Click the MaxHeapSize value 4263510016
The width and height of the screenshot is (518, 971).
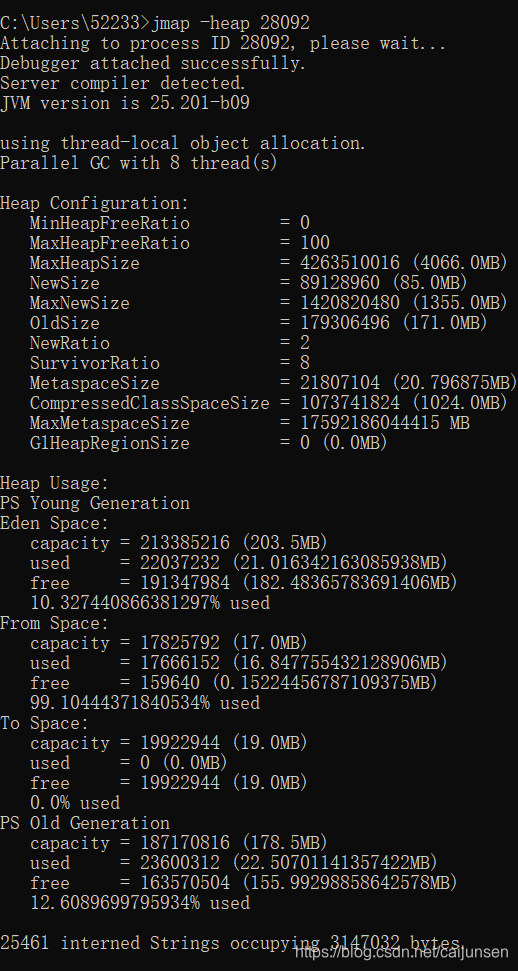tap(350, 263)
